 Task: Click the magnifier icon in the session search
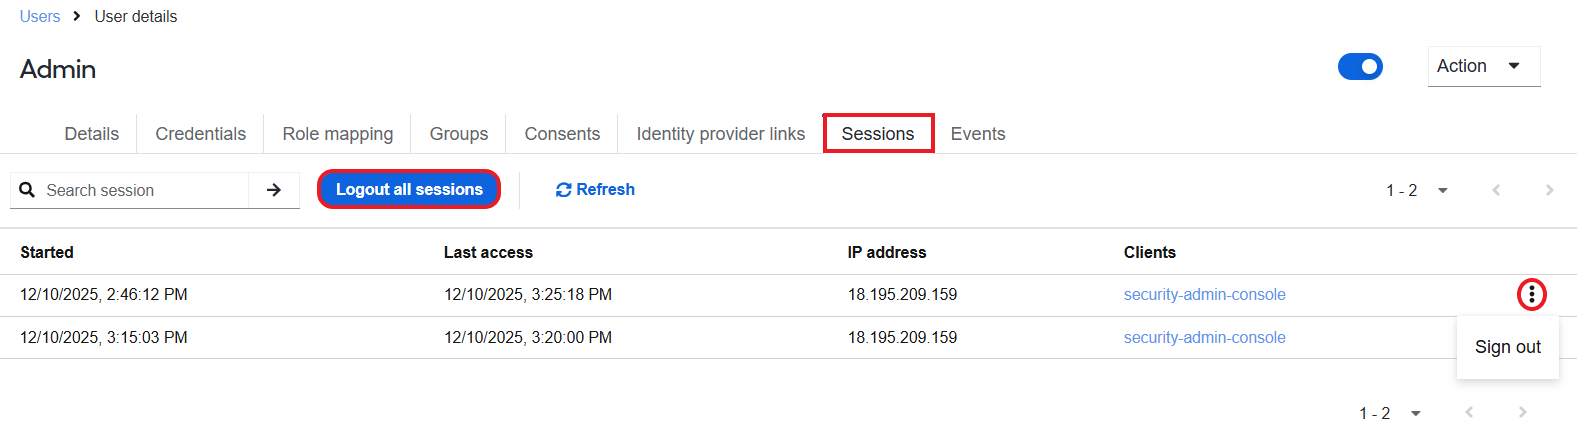tap(27, 190)
